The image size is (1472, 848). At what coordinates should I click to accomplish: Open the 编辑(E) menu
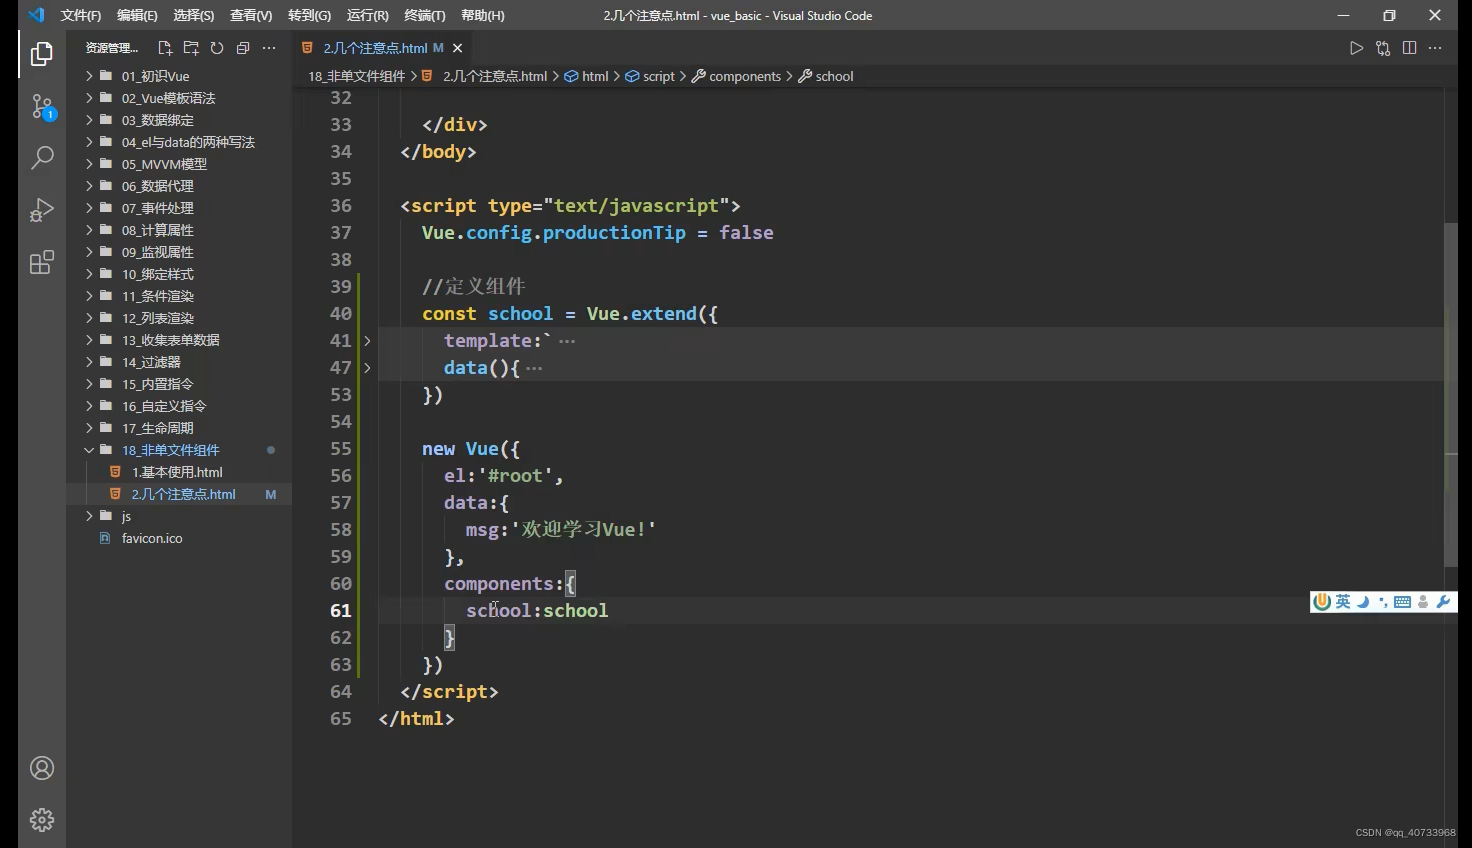pyautogui.click(x=137, y=15)
